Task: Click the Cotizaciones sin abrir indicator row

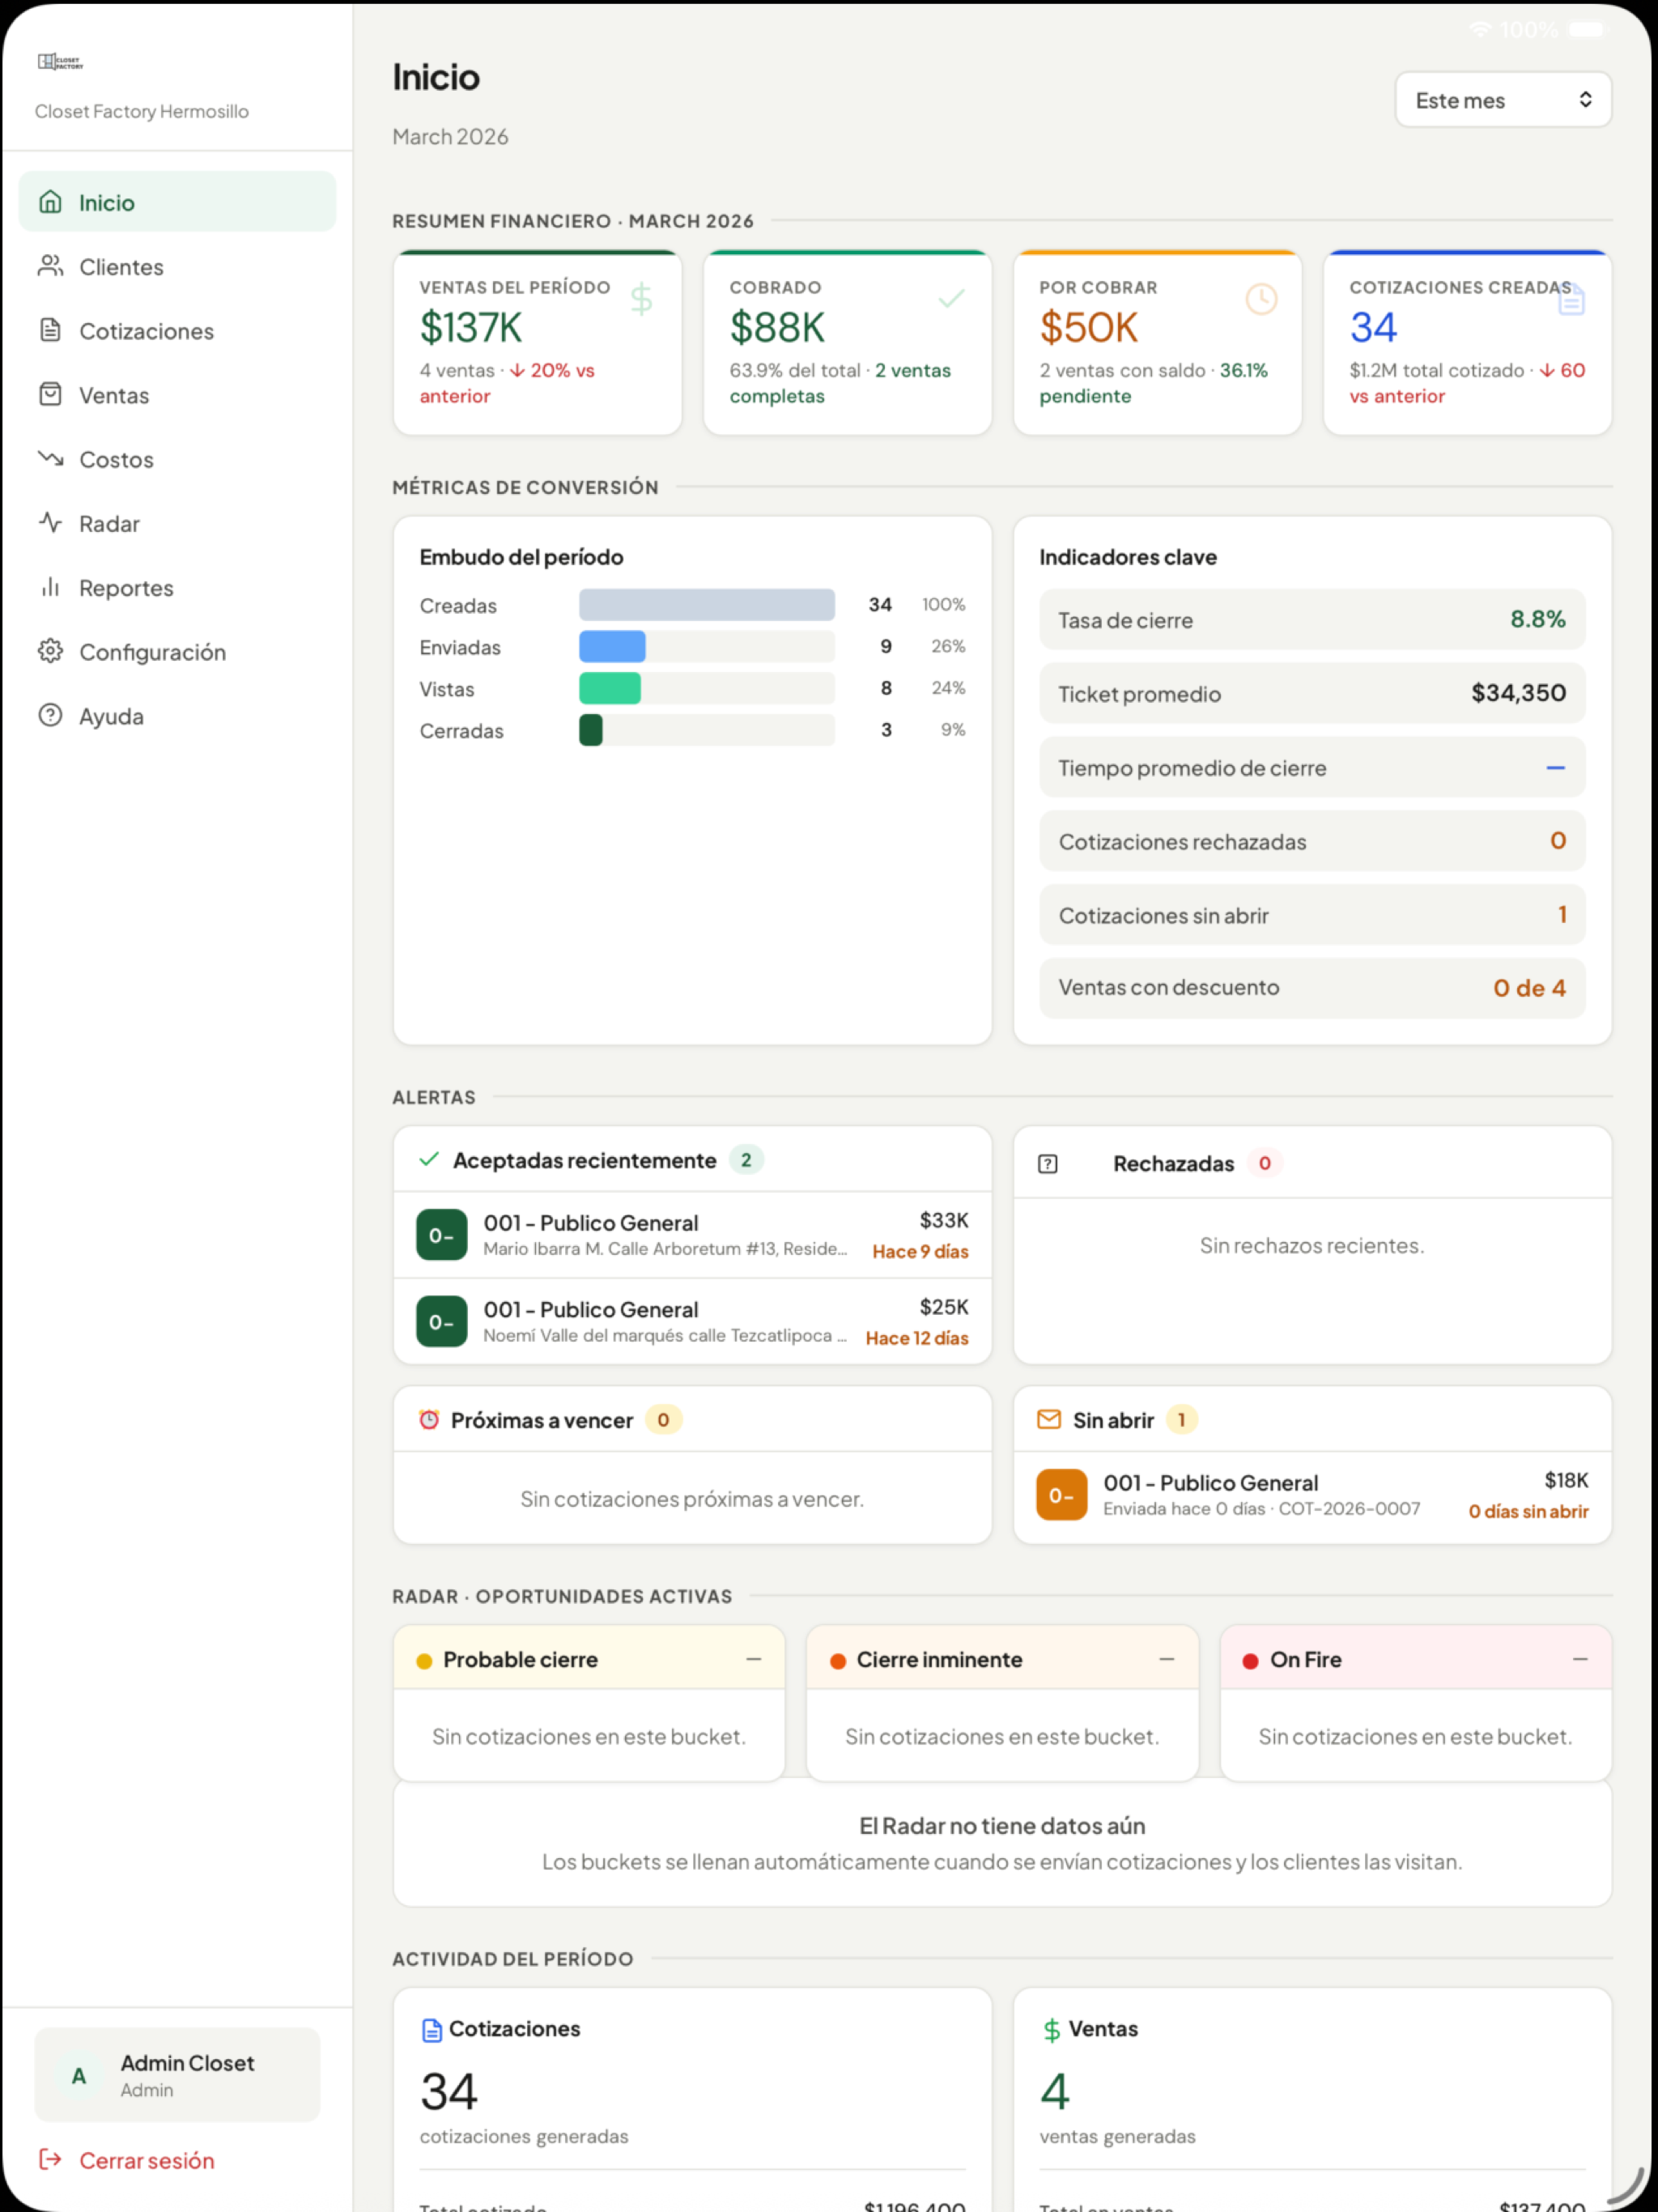Action: click(1312, 914)
